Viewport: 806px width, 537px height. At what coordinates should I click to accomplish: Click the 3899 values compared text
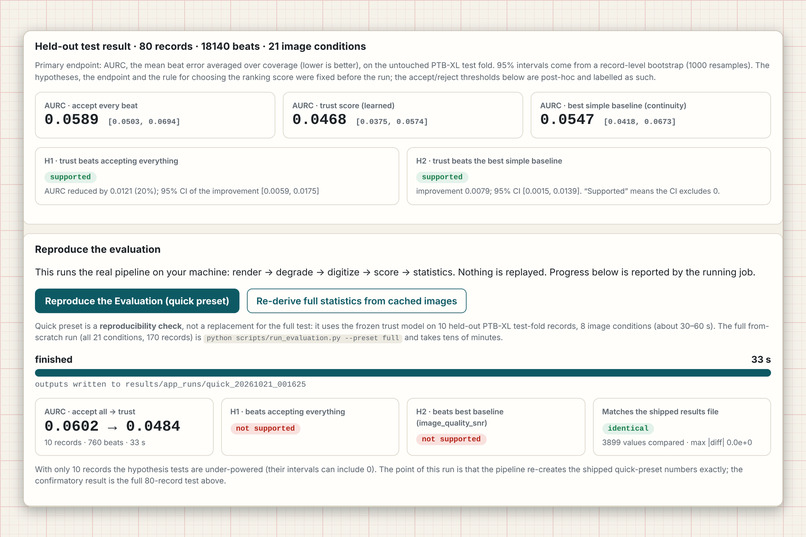tap(677, 442)
